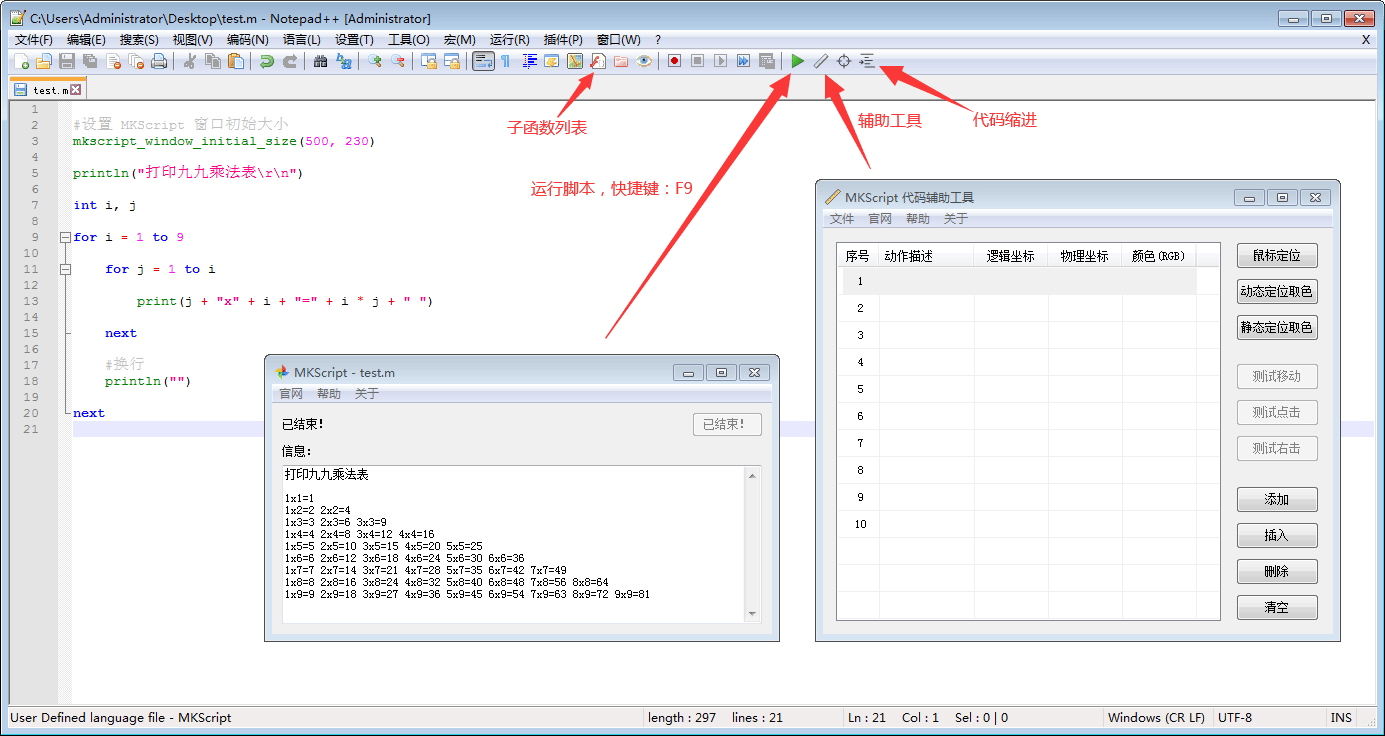Click scroll-down arrow in MKScript output box
This screenshot has height=736, width=1385.
point(752,614)
